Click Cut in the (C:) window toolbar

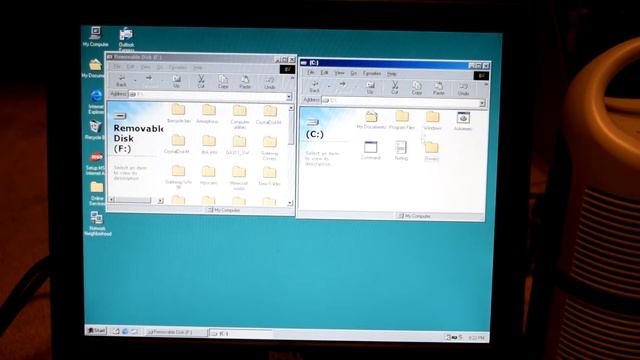click(395, 87)
